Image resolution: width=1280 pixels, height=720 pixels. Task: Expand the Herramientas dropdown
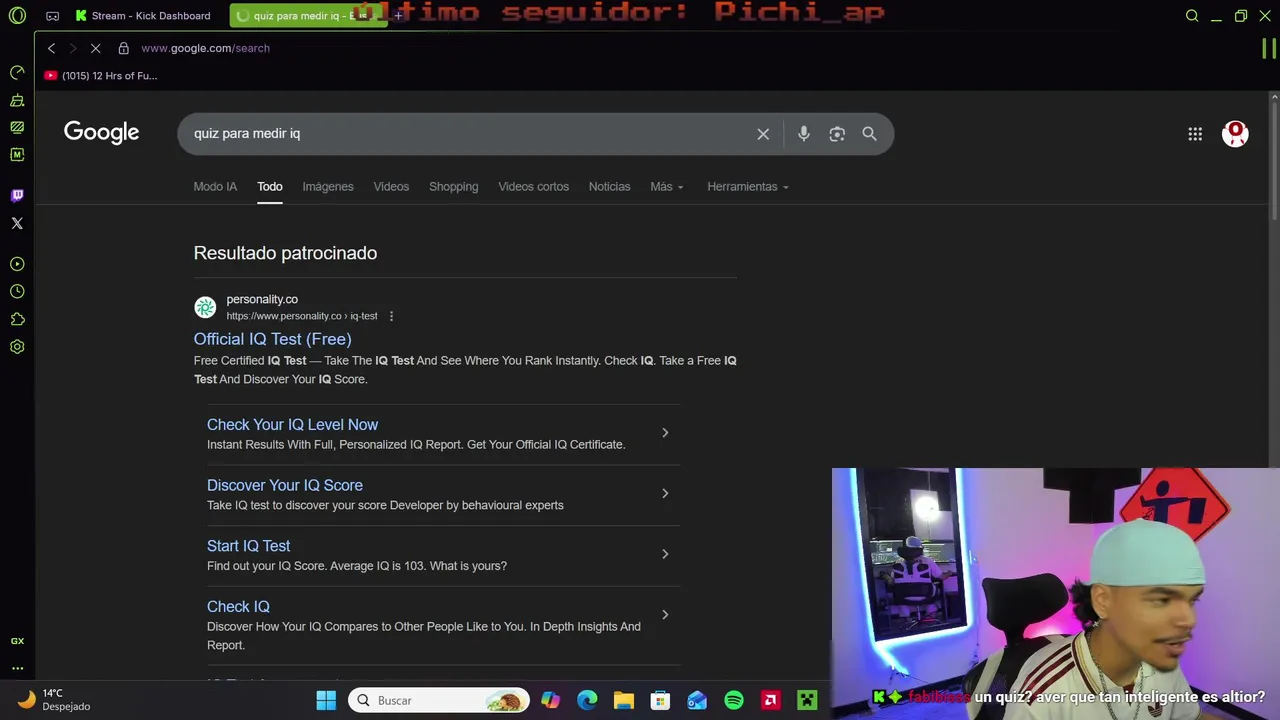[x=748, y=187]
